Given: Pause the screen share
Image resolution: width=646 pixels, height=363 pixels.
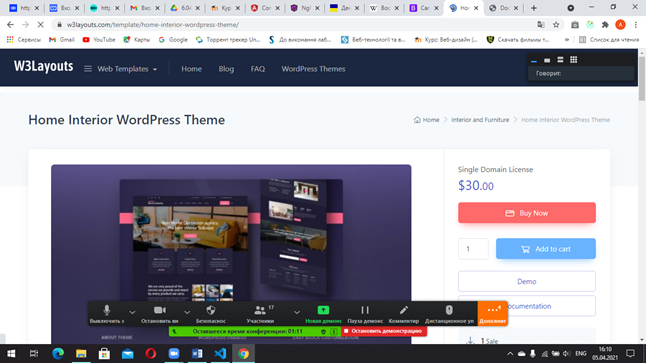Looking at the screenshot, I should point(365,314).
